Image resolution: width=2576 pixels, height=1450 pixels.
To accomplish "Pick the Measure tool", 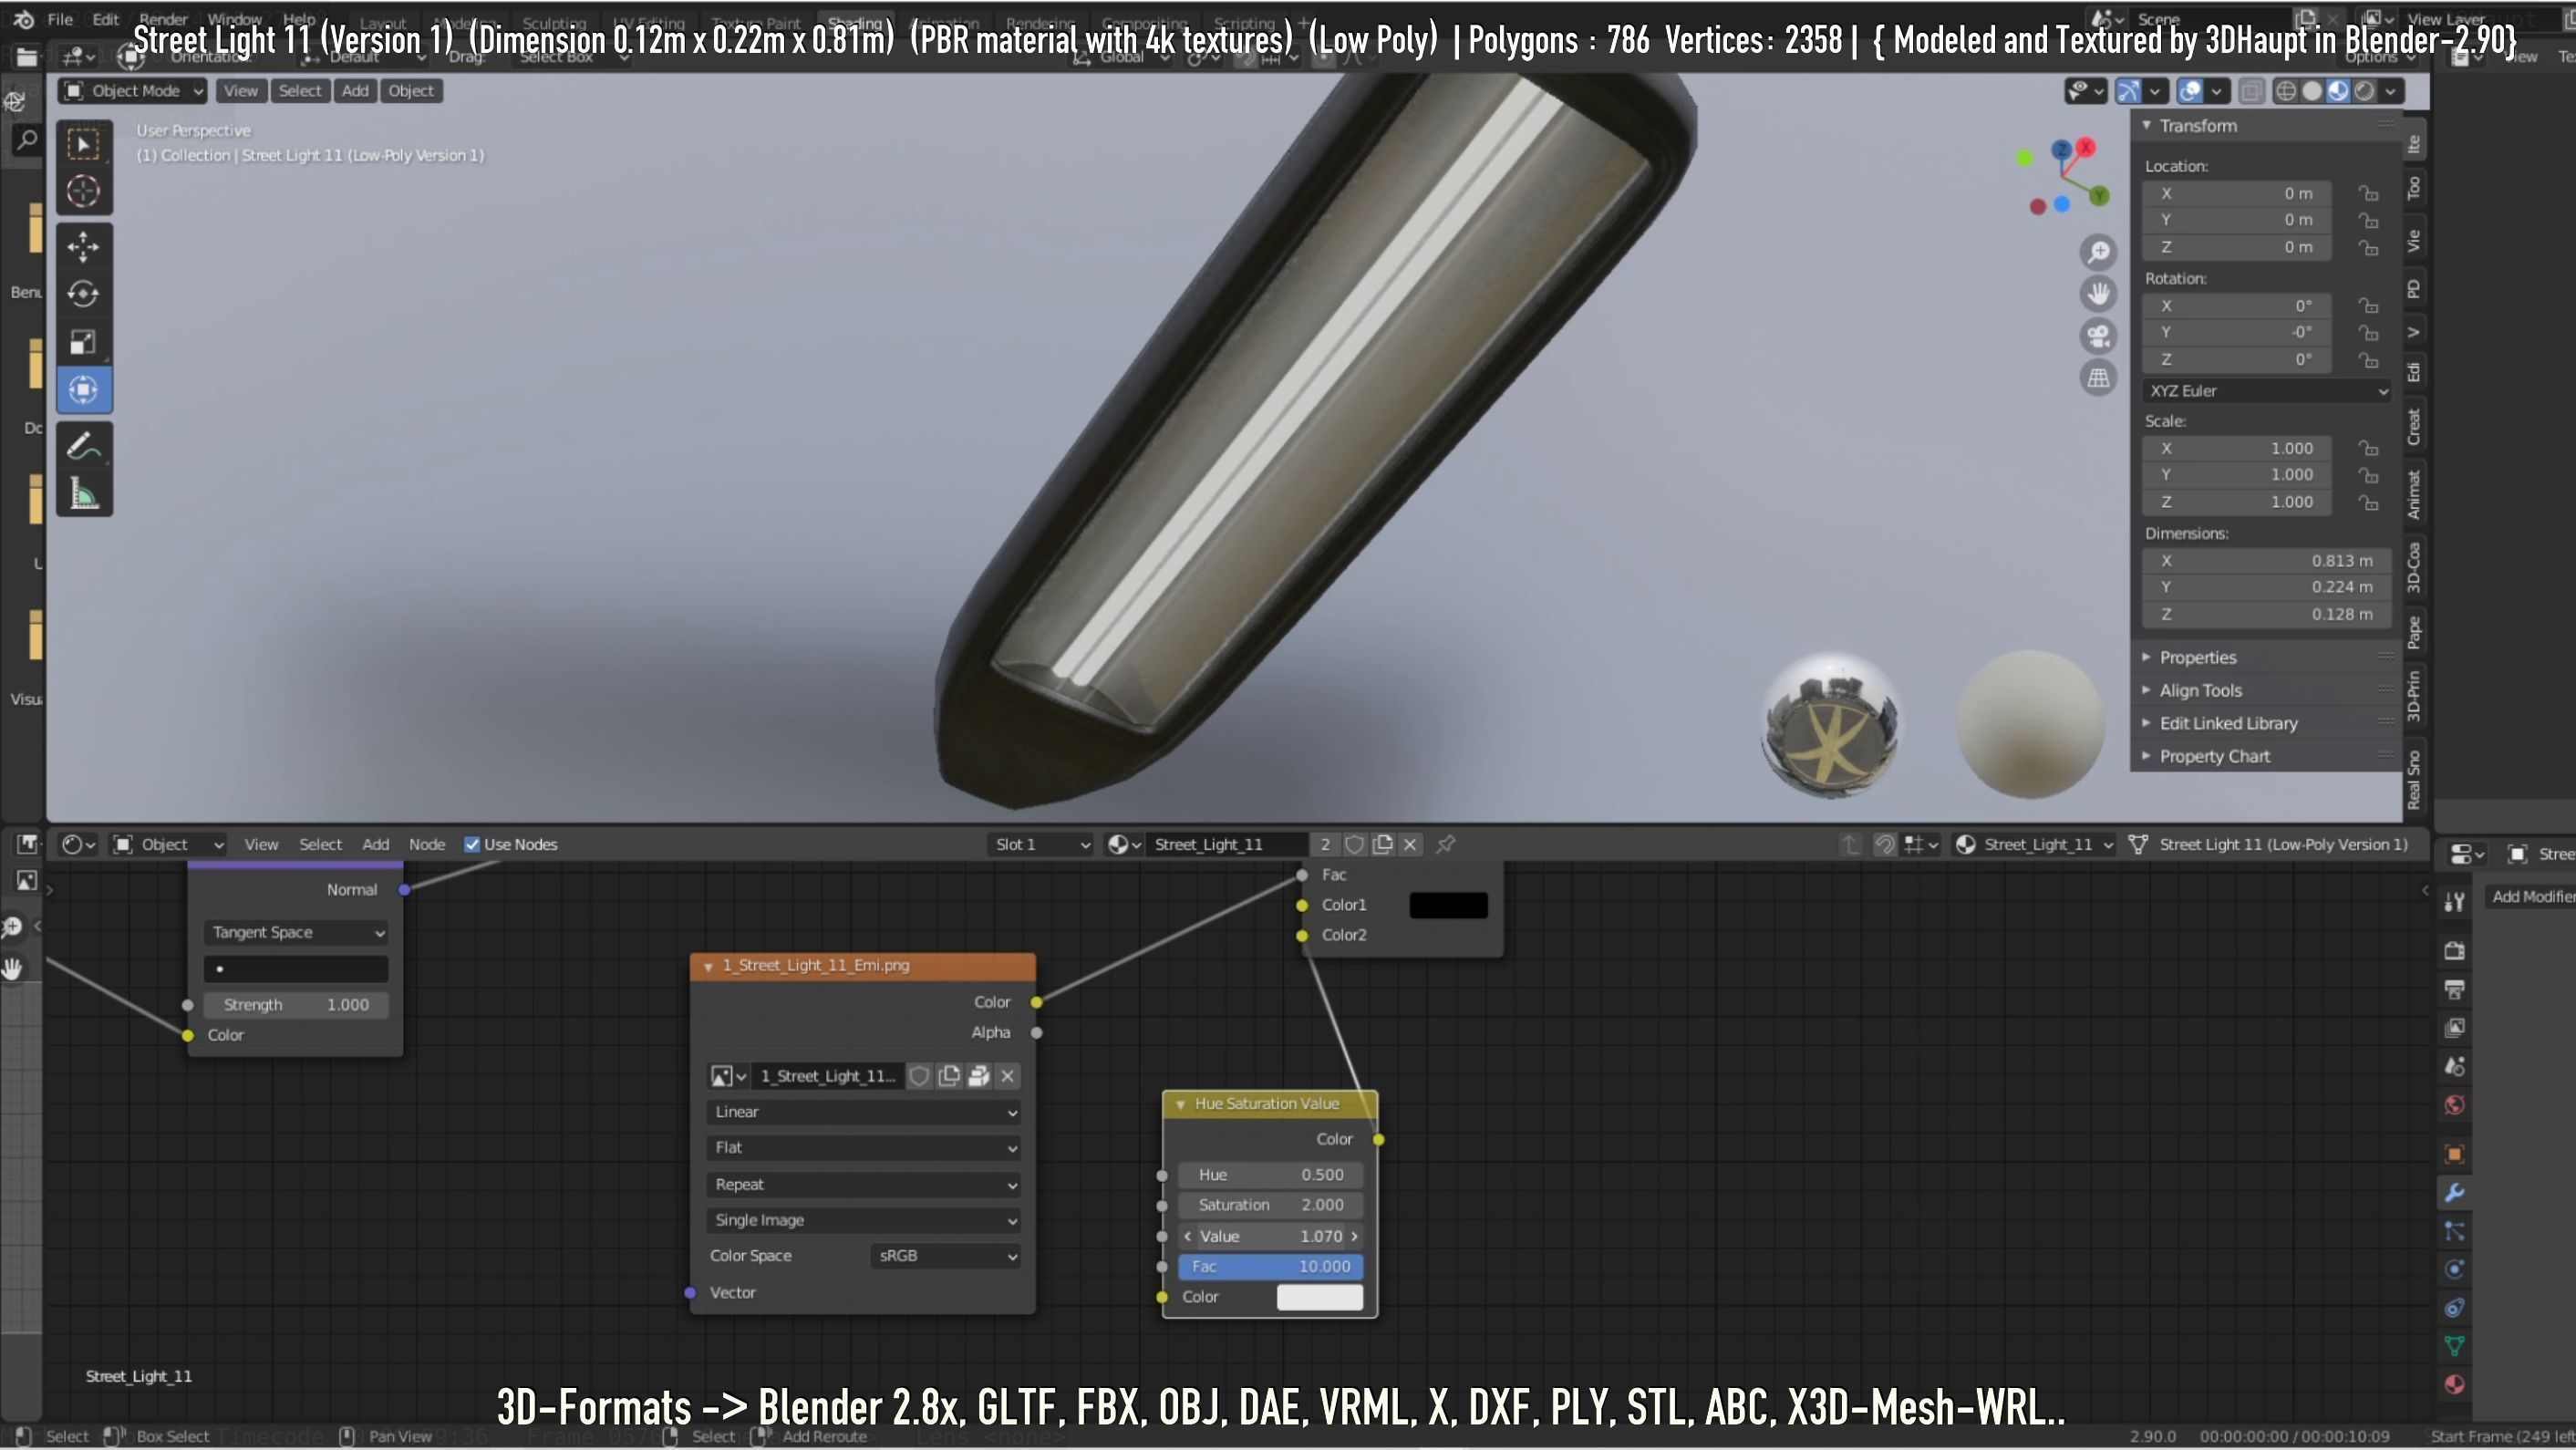I will point(84,494).
